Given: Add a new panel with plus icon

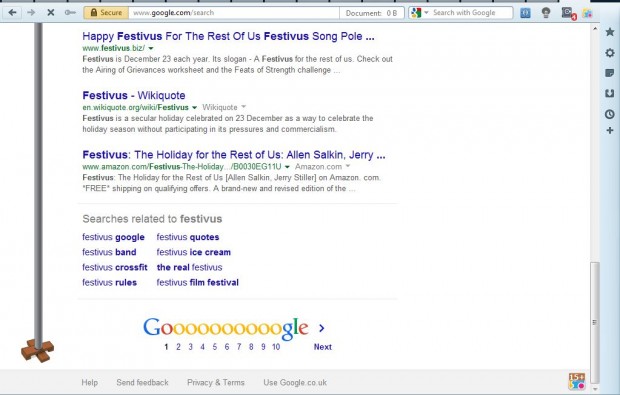Looking at the screenshot, I should pyautogui.click(x=610, y=130).
